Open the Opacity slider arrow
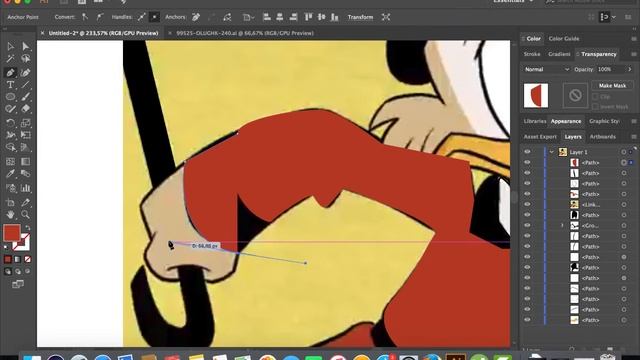Screen dimensions: 640x360 pyautogui.click(x=629, y=69)
